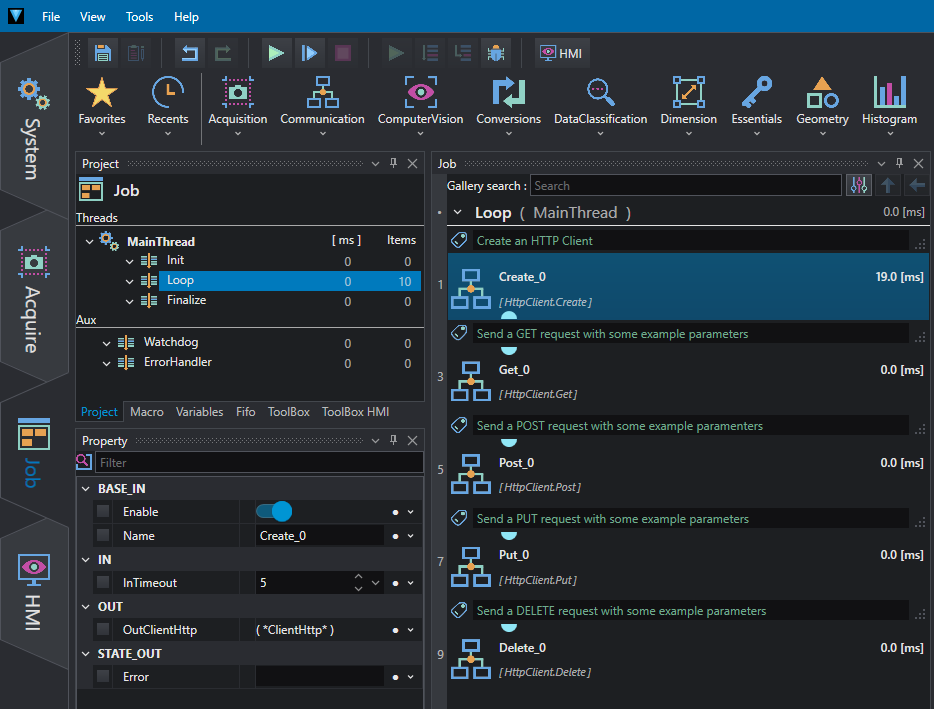Click the Save icon in toolbar
This screenshot has width=934, height=709.
(x=102, y=53)
